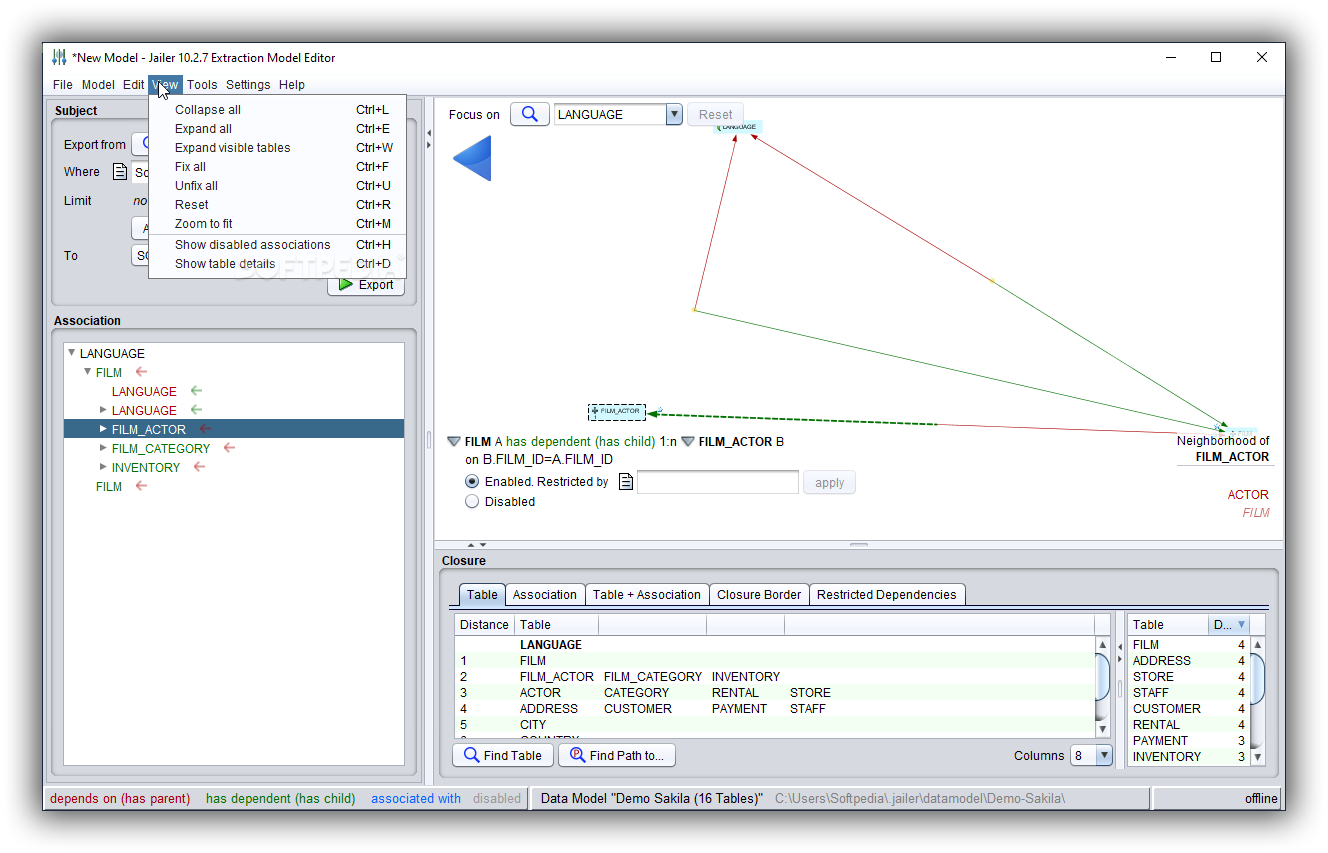Select the Disabled radio button

[x=472, y=501]
